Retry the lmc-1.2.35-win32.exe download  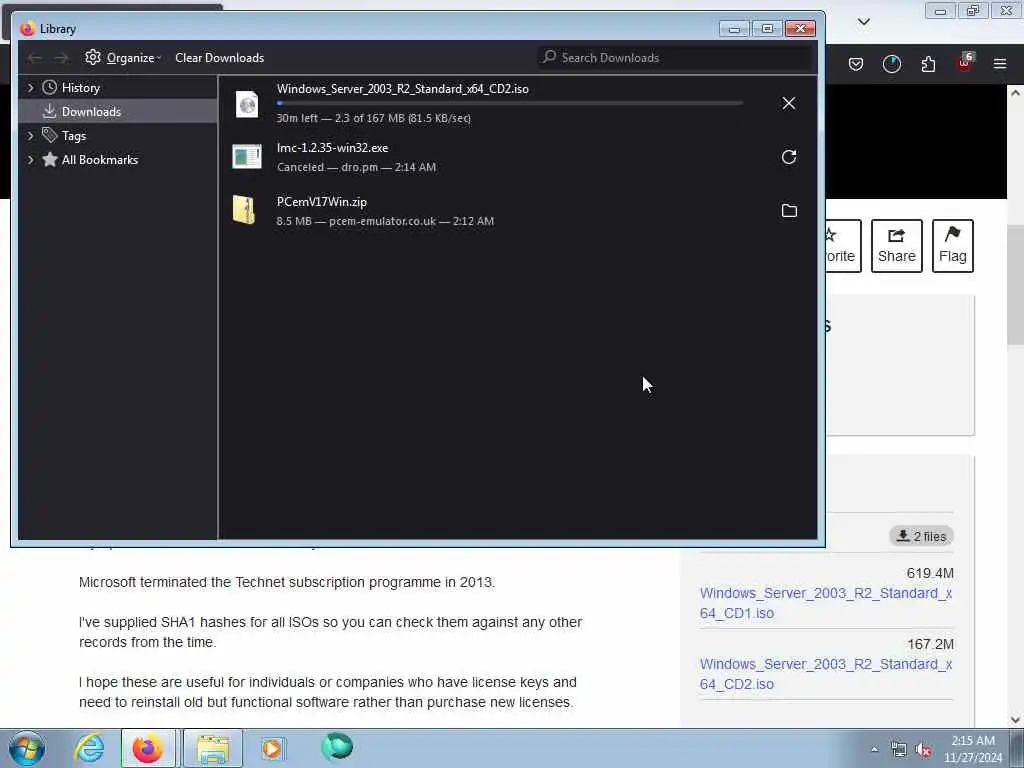click(x=789, y=157)
